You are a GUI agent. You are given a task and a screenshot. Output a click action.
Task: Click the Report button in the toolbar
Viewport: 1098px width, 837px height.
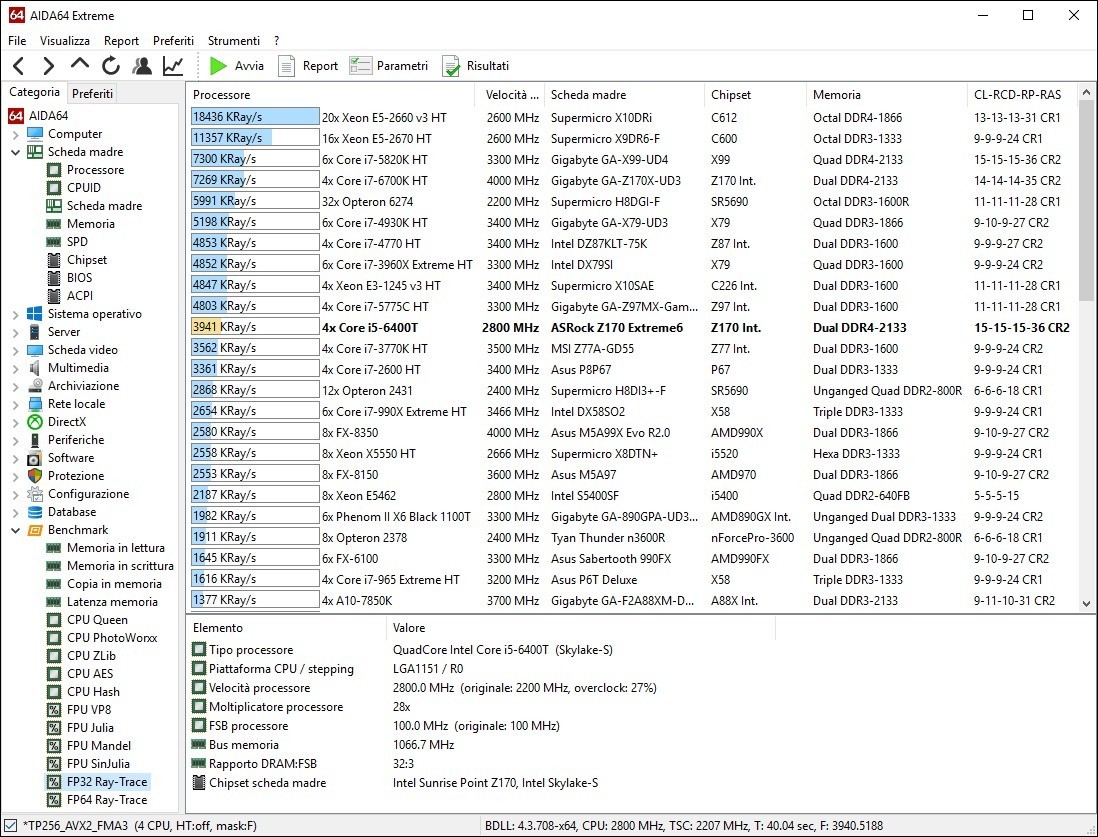point(308,66)
